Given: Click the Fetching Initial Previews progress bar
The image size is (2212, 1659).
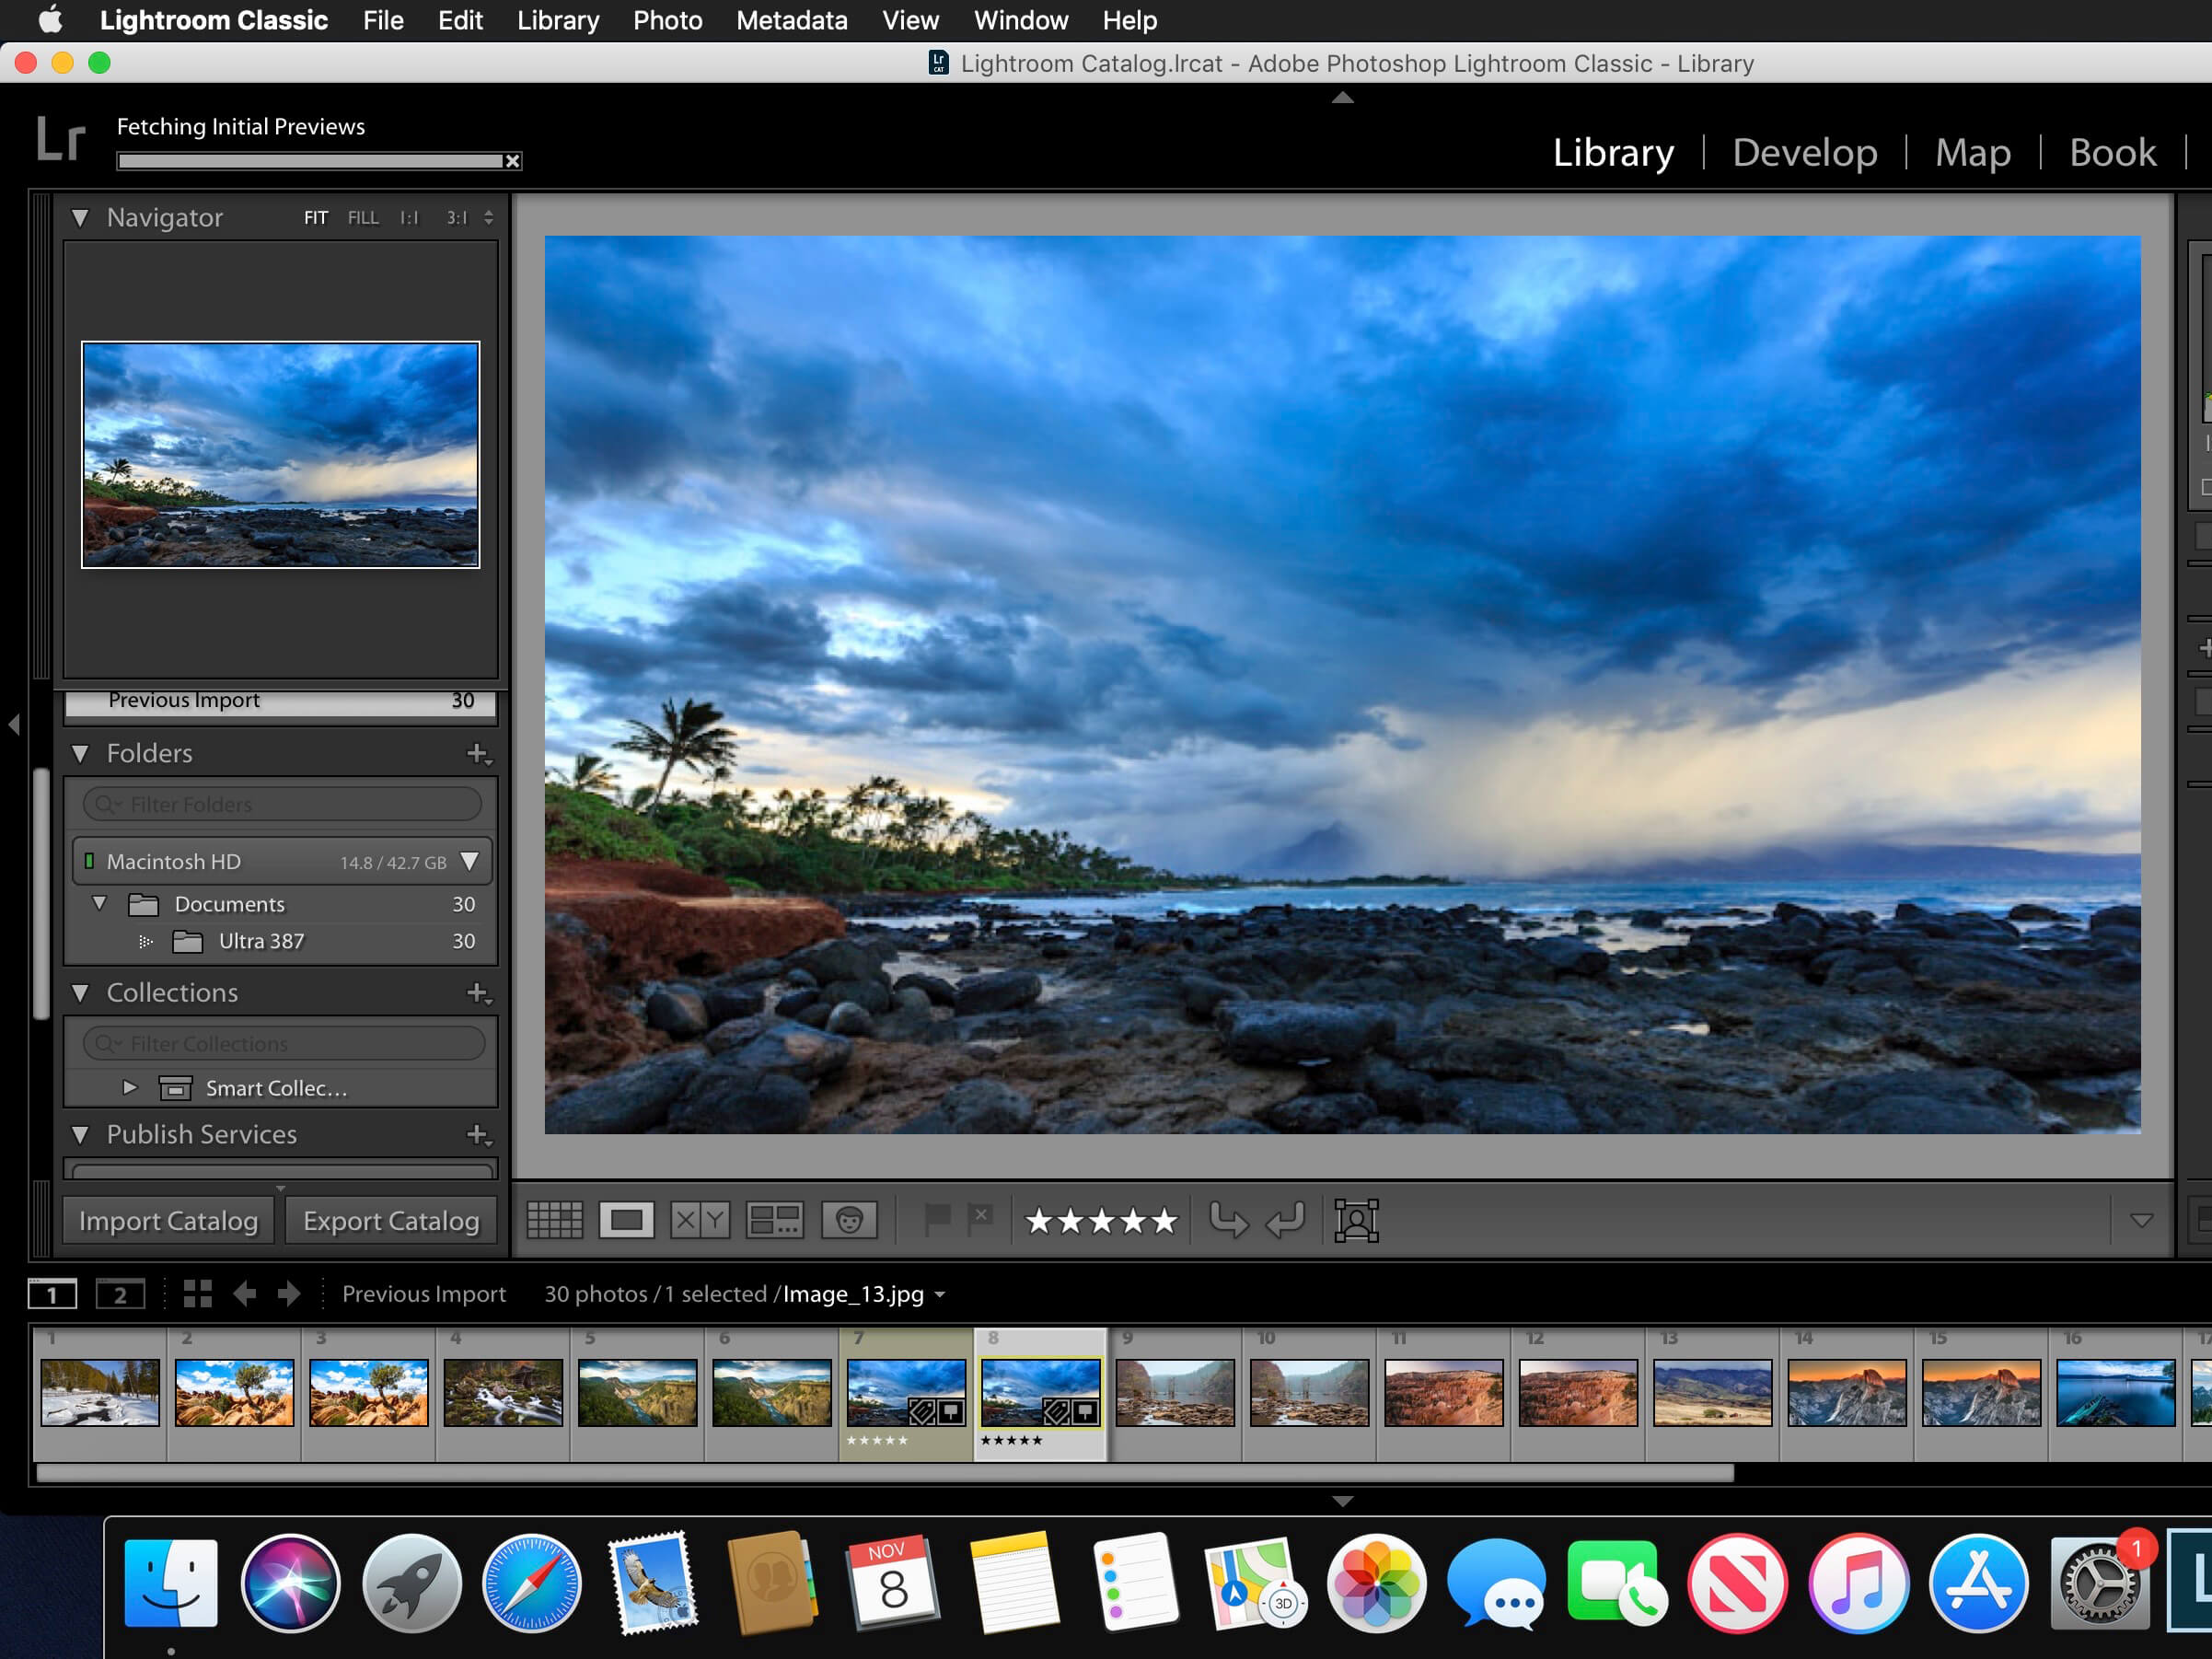Looking at the screenshot, I should pos(310,161).
